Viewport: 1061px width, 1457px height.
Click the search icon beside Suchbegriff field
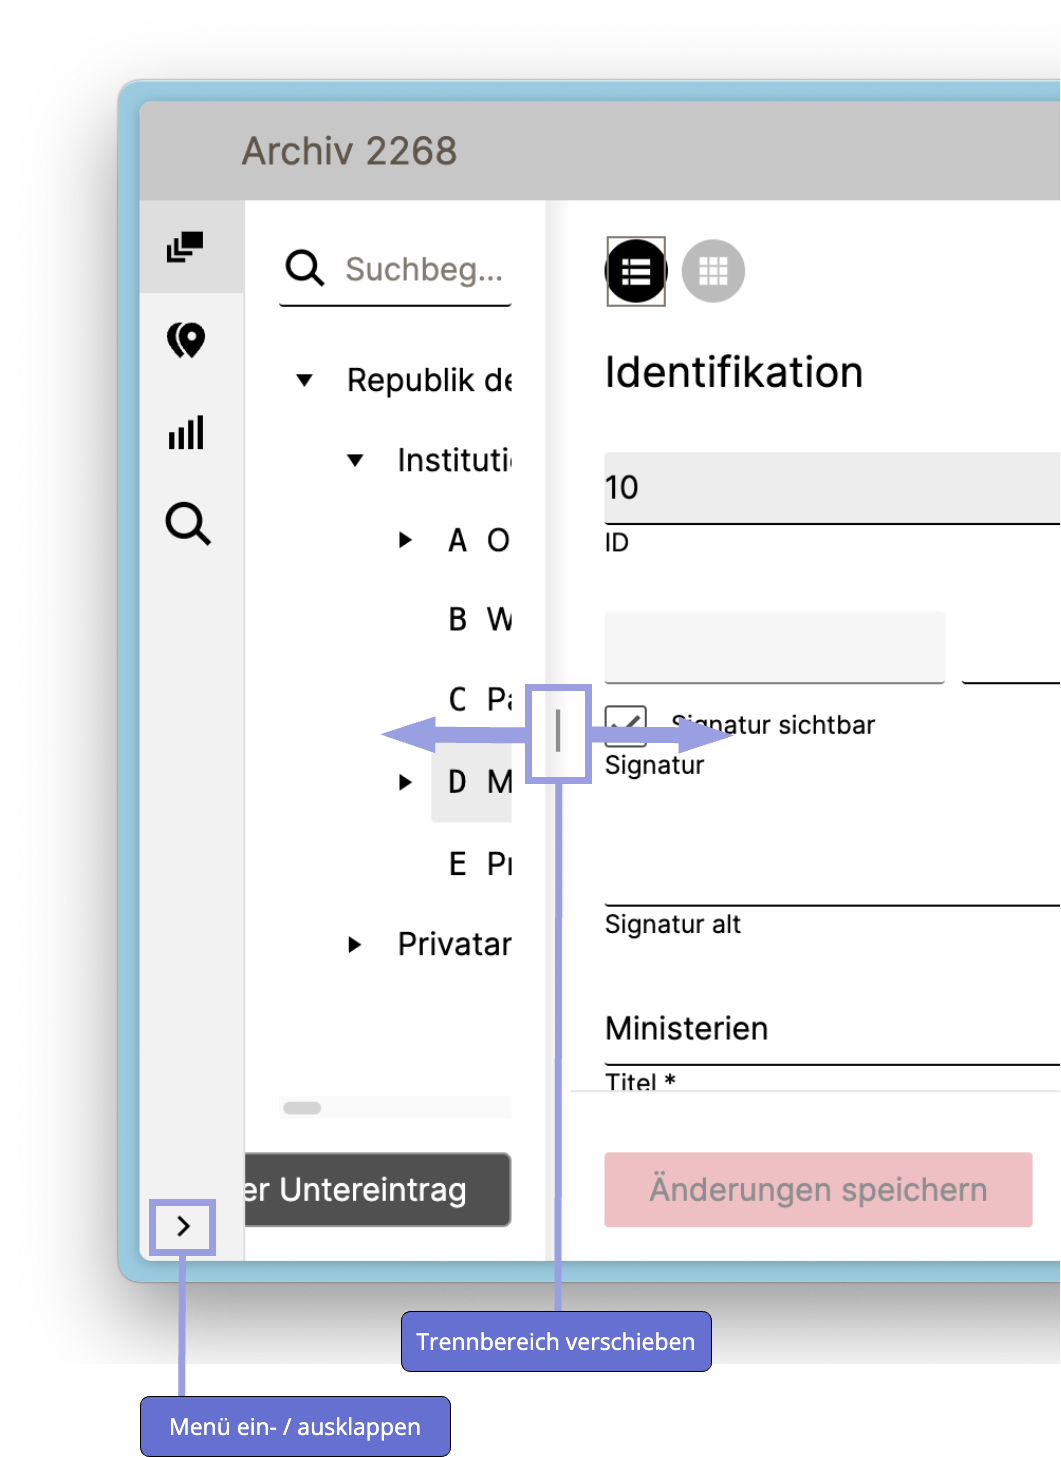[x=305, y=268]
